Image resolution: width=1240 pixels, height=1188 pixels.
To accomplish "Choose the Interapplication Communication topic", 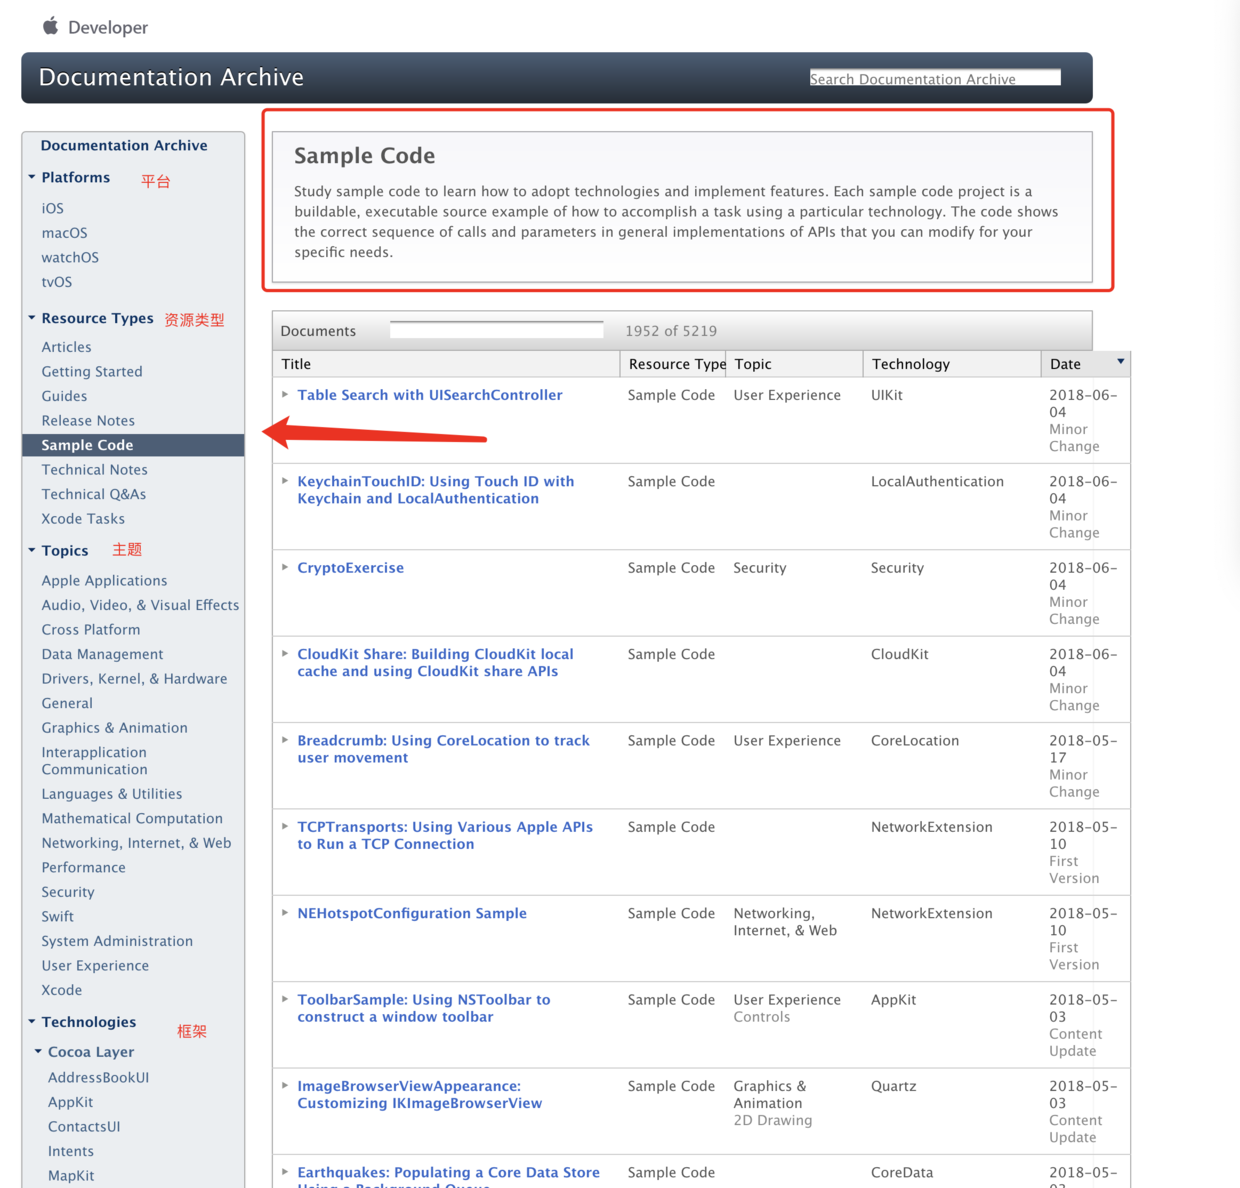I will click(94, 761).
